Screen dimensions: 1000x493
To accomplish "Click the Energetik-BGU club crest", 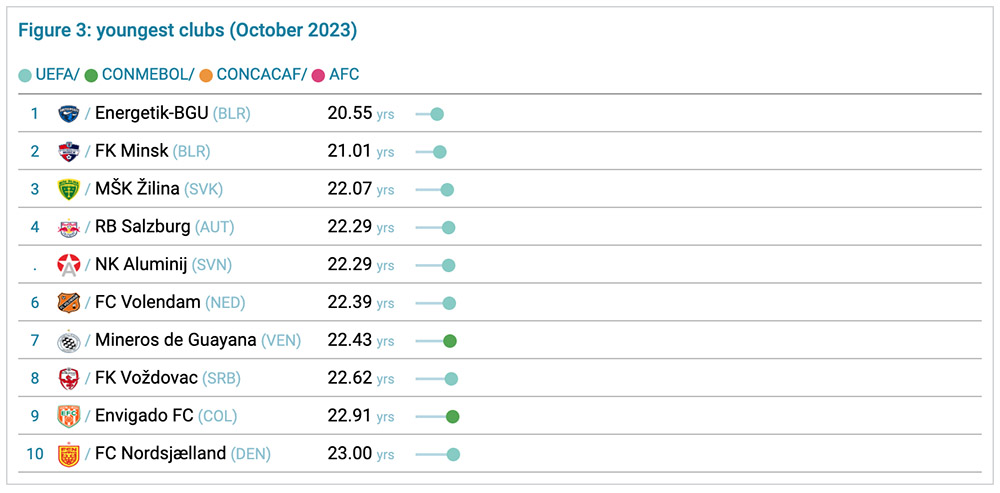I will point(68,114).
